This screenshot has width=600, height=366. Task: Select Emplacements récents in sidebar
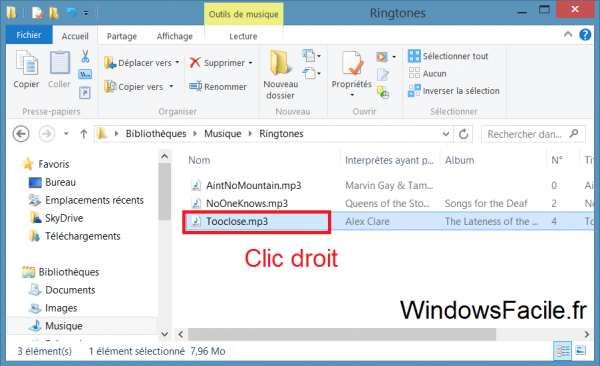click(86, 200)
